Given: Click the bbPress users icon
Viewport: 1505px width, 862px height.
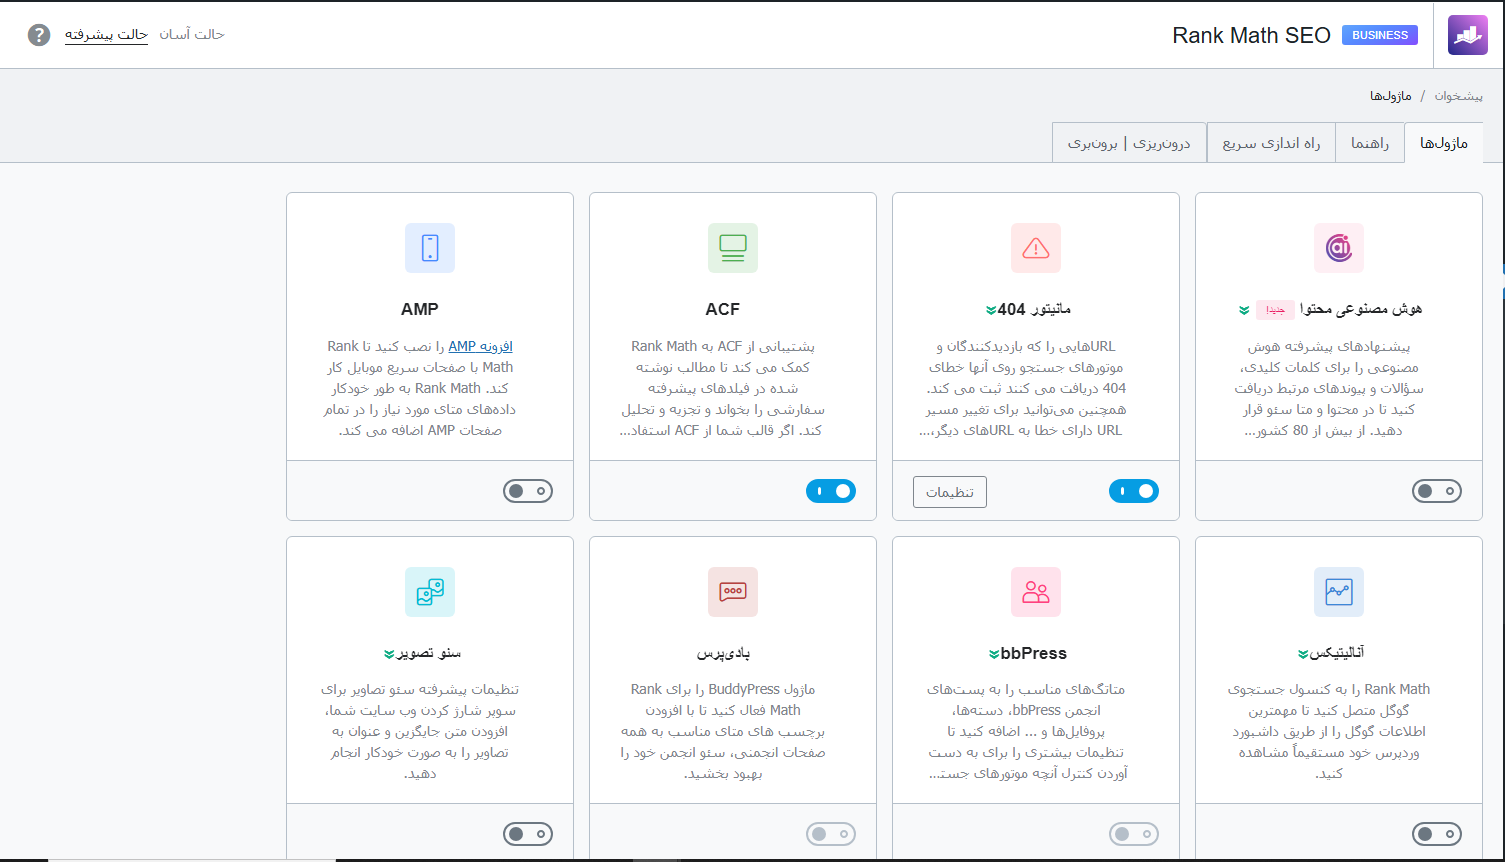Looking at the screenshot, I should point(1035,591).
